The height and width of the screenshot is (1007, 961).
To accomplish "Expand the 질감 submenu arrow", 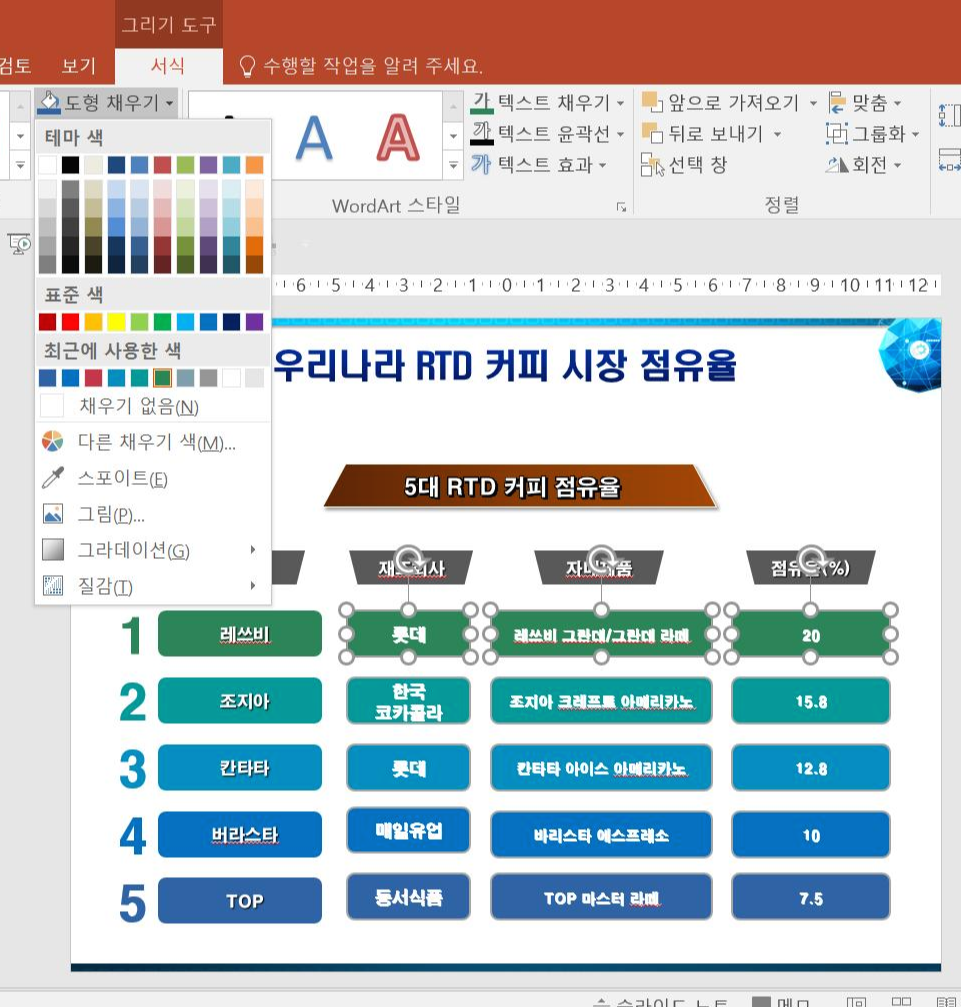I will [253, 585].
